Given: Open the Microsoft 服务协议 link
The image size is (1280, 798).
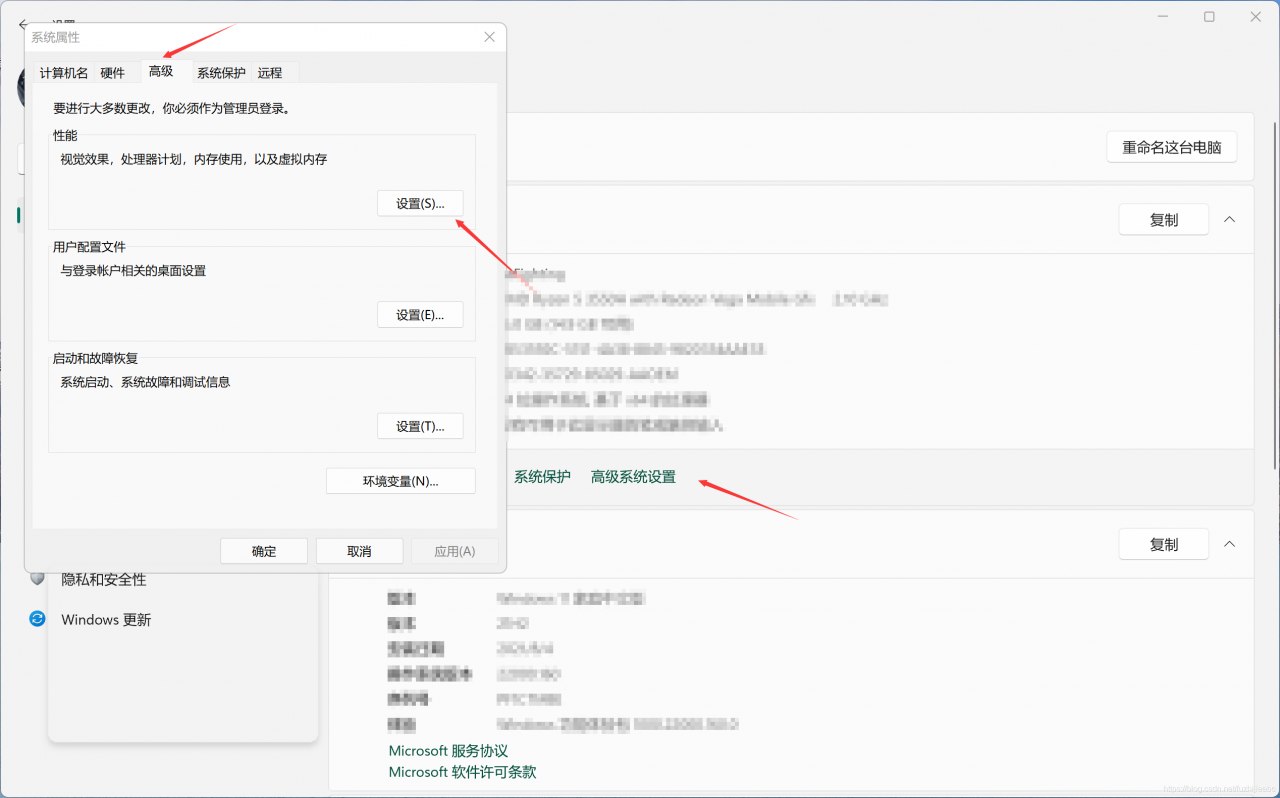Looking at the screenshot, I should click(448, 751).
